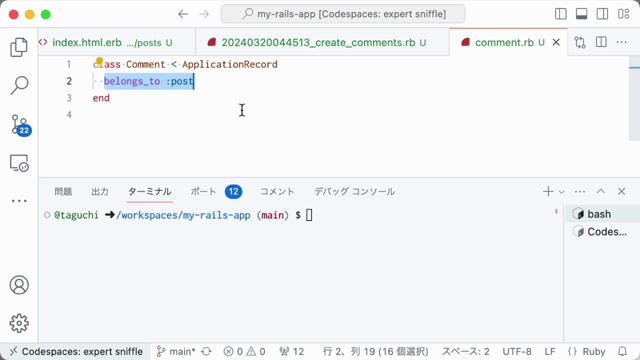This screenshot has height=360, width=640.
Task: Open the Search view in activity bar
Action: coord(19,86)
